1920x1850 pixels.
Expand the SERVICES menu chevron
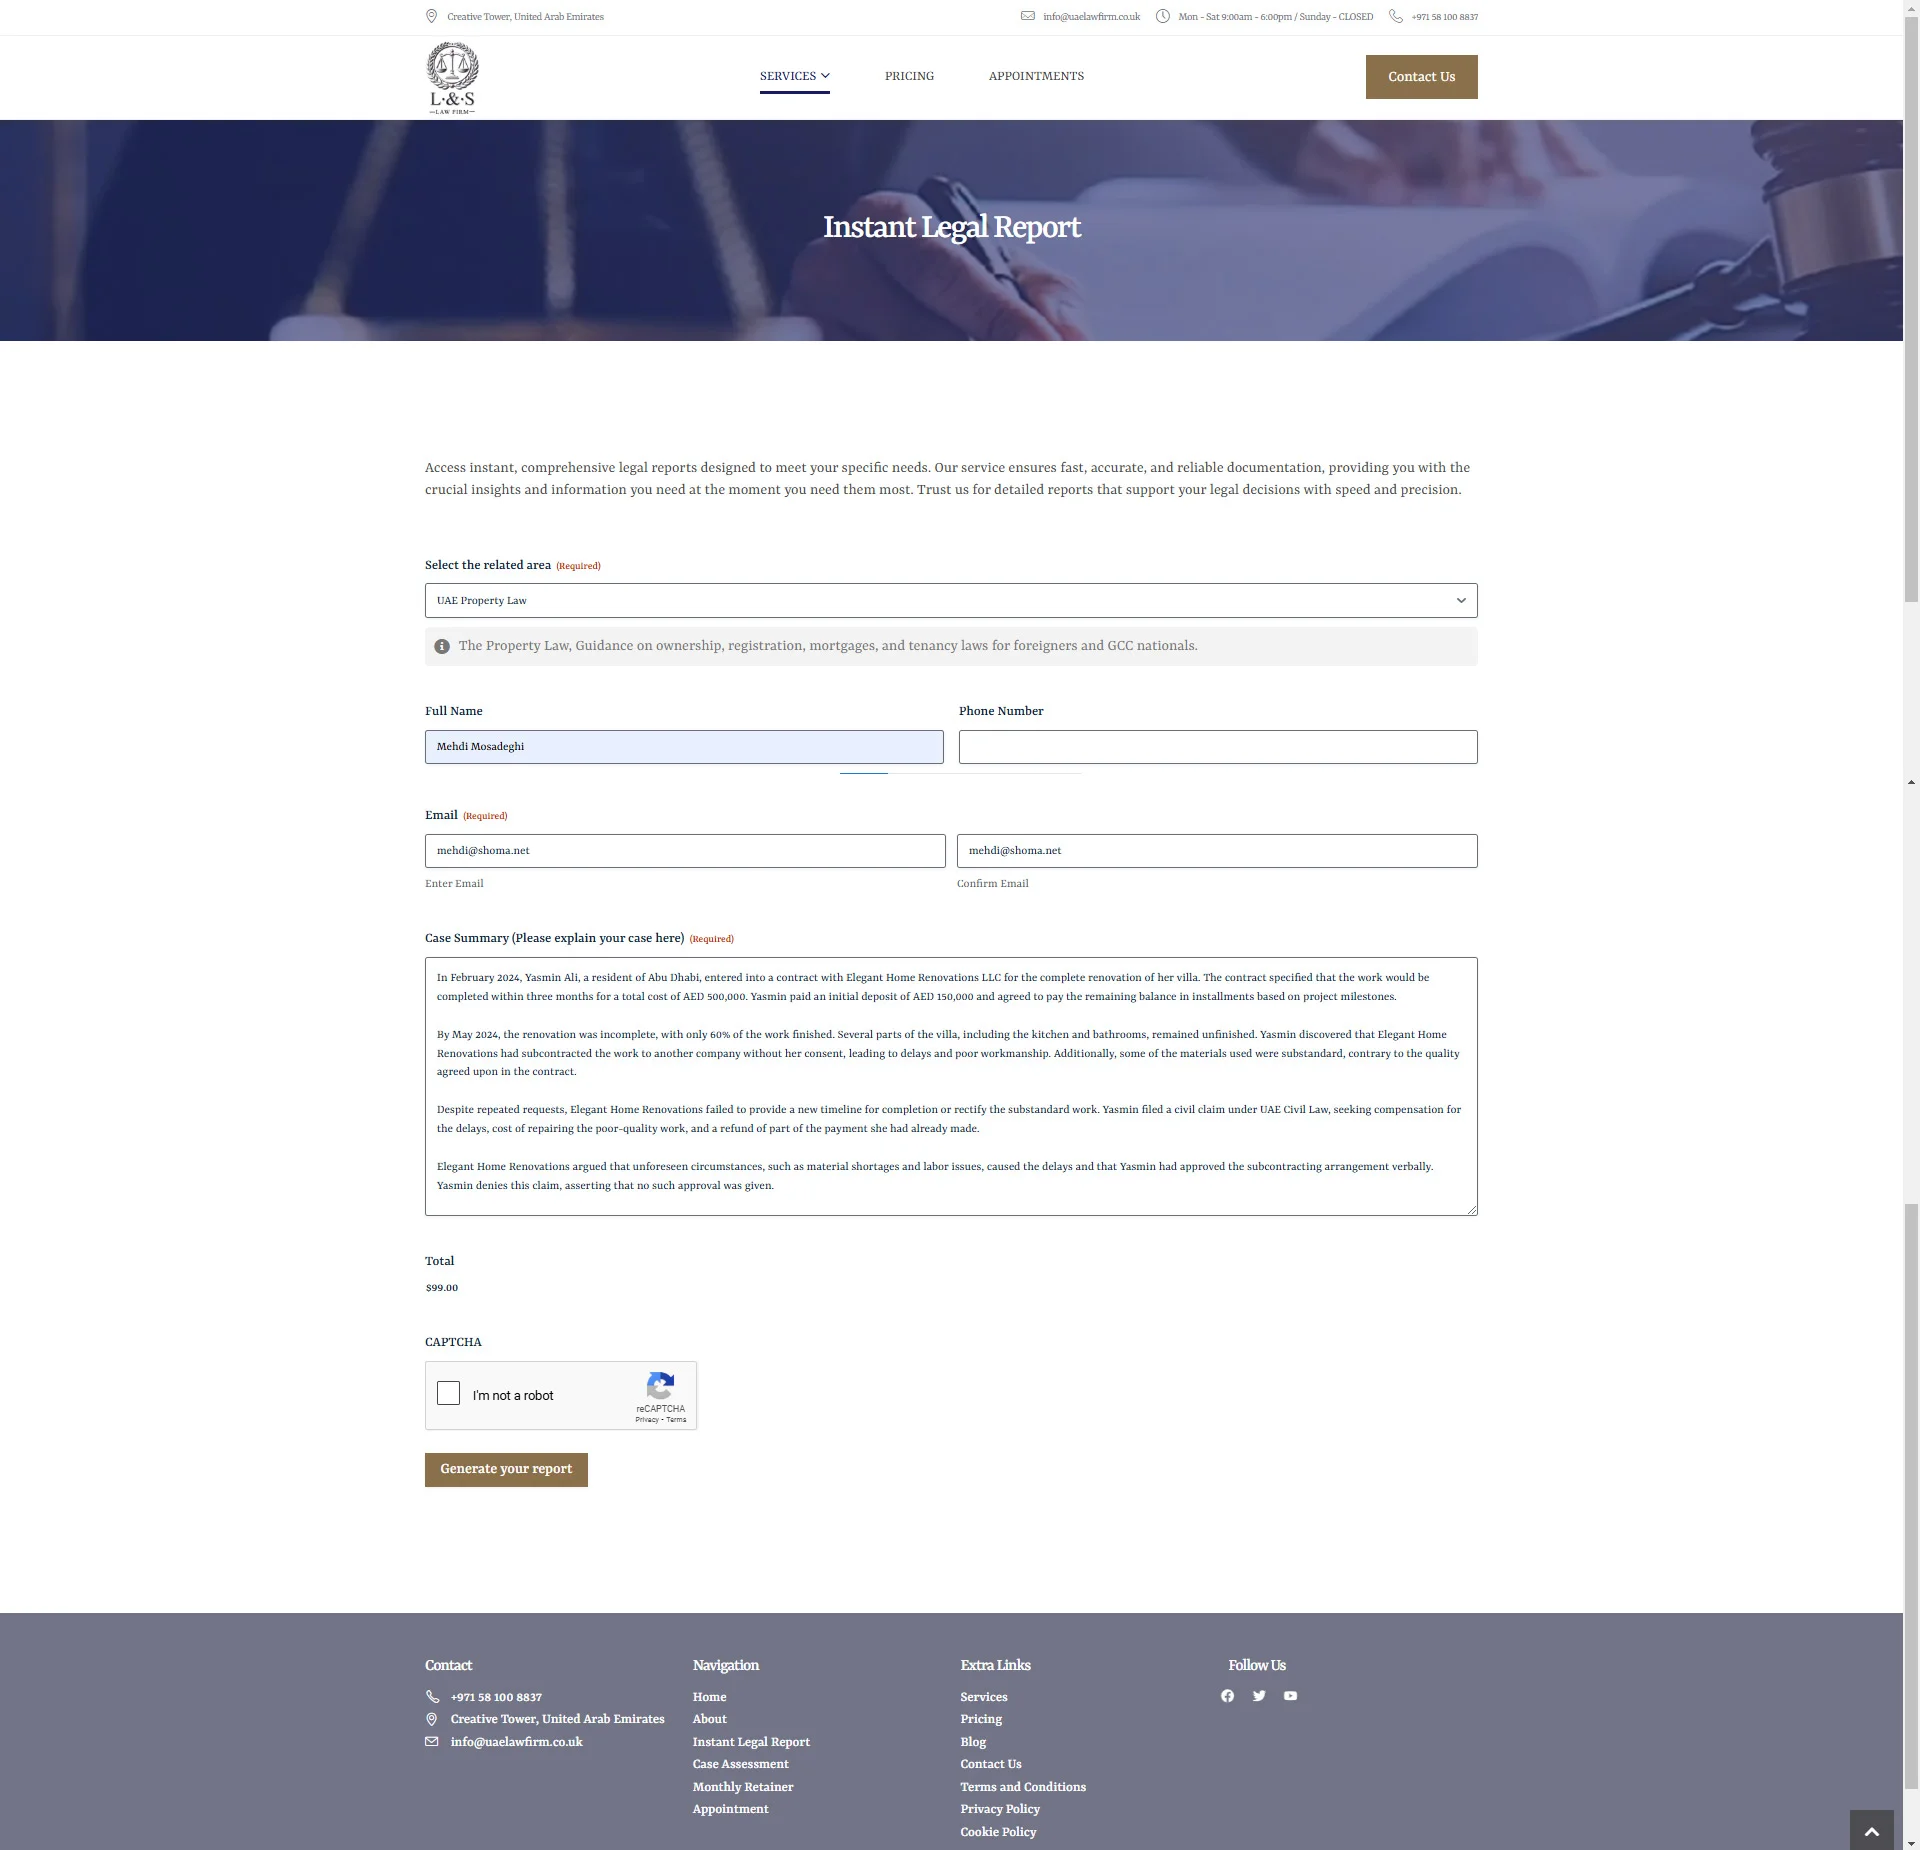coord(825,76)
